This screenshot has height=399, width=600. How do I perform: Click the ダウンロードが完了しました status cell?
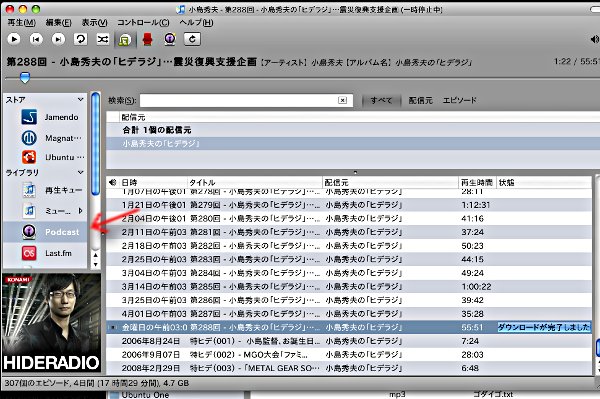[x=544, y=327]
